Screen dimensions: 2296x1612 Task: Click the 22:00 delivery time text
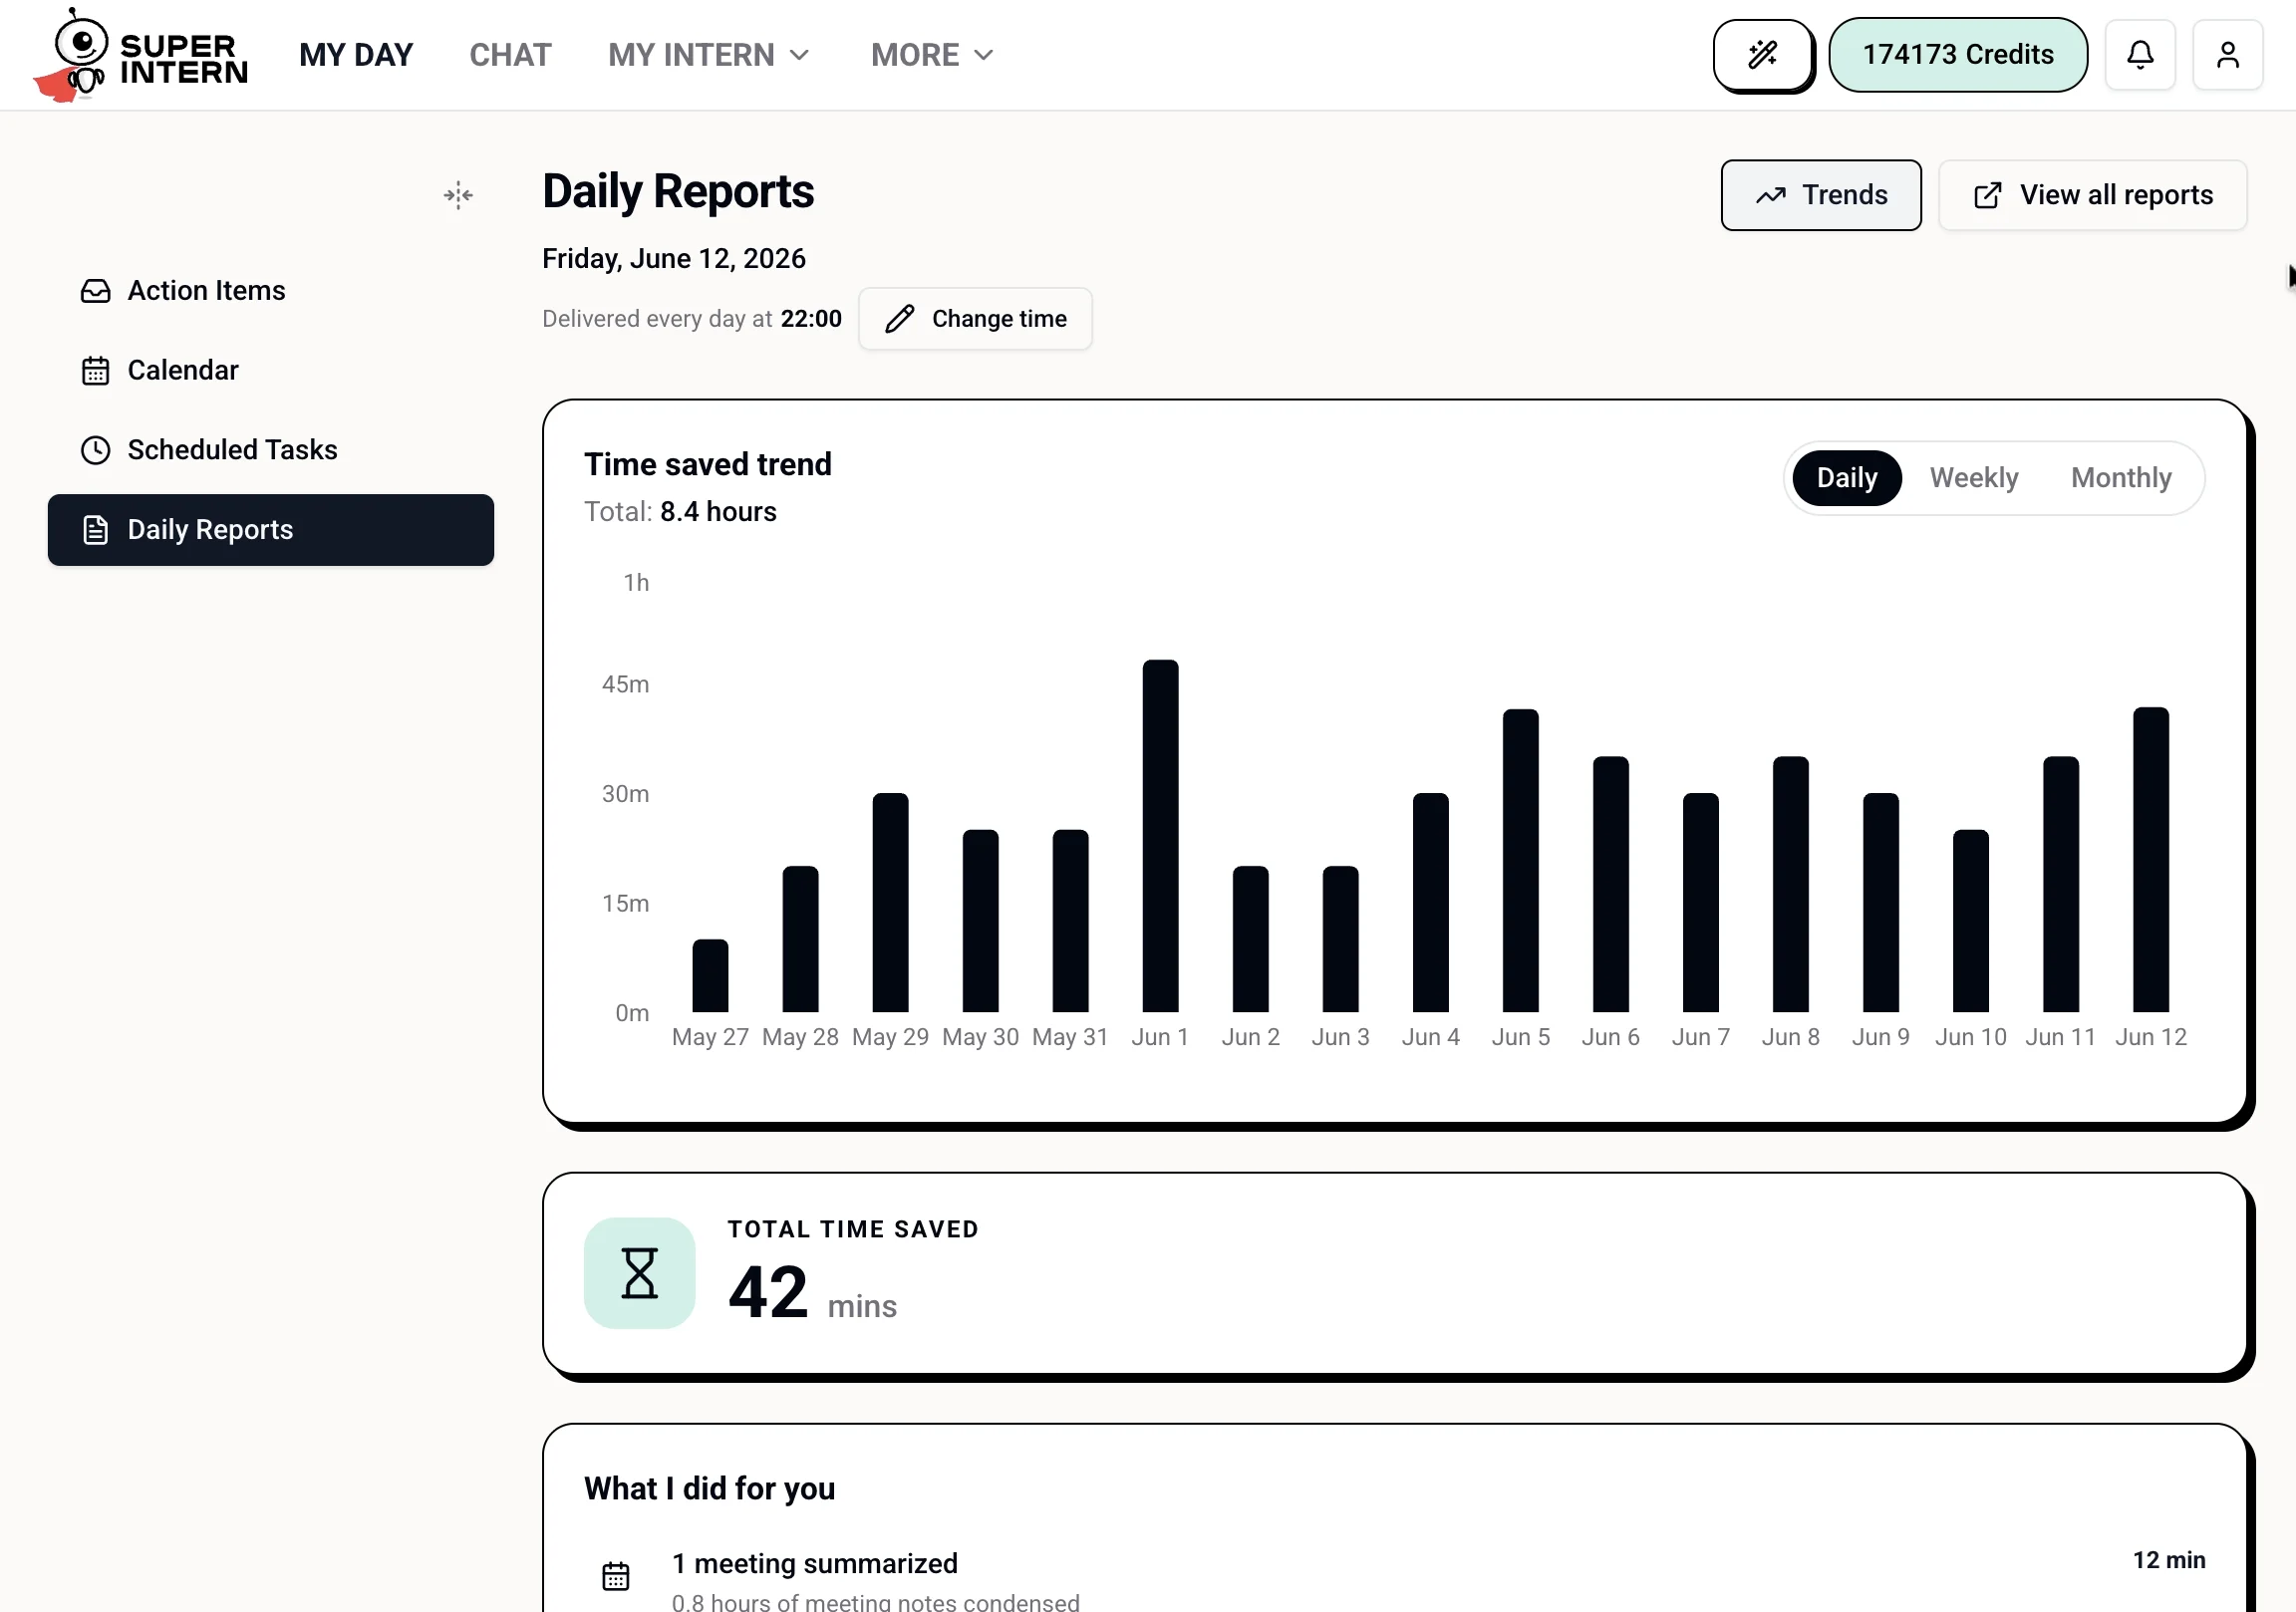click(x=811, y=319)
